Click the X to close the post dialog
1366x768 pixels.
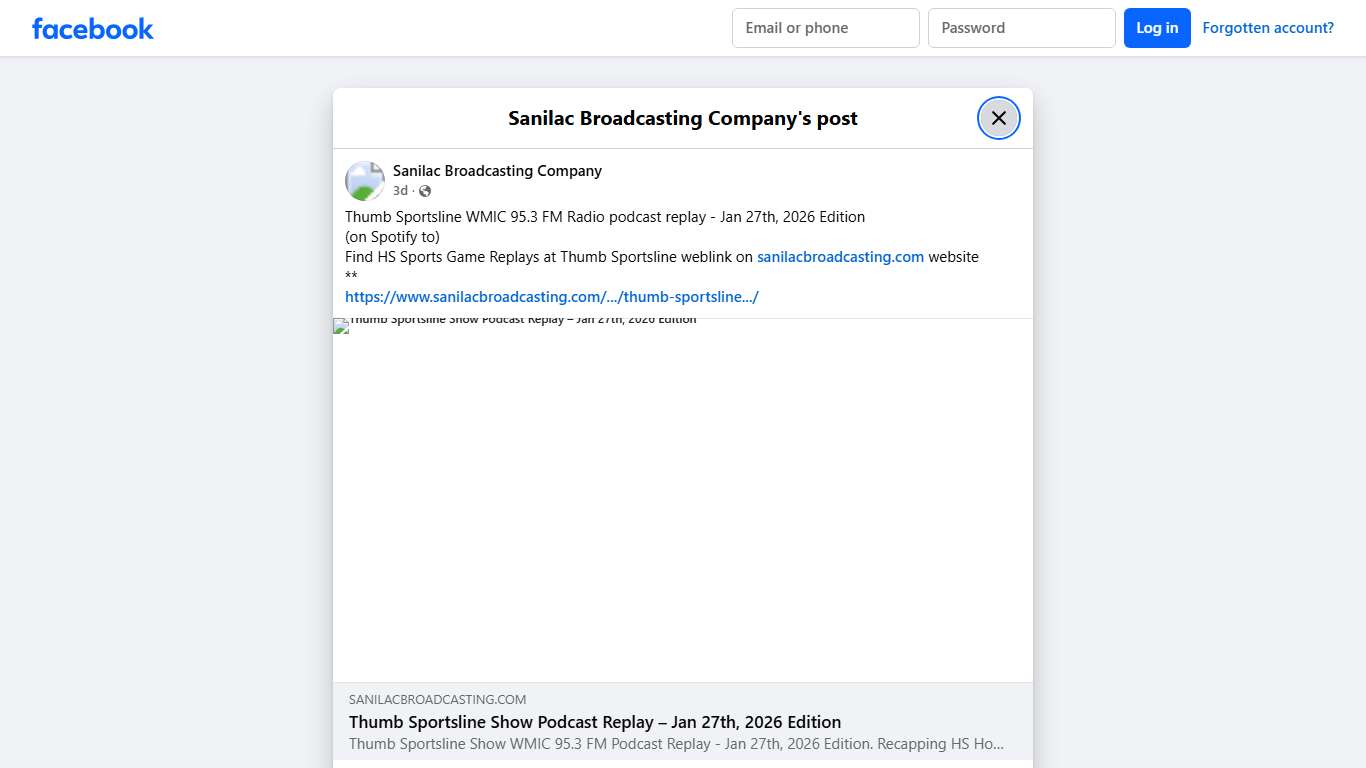998,117
